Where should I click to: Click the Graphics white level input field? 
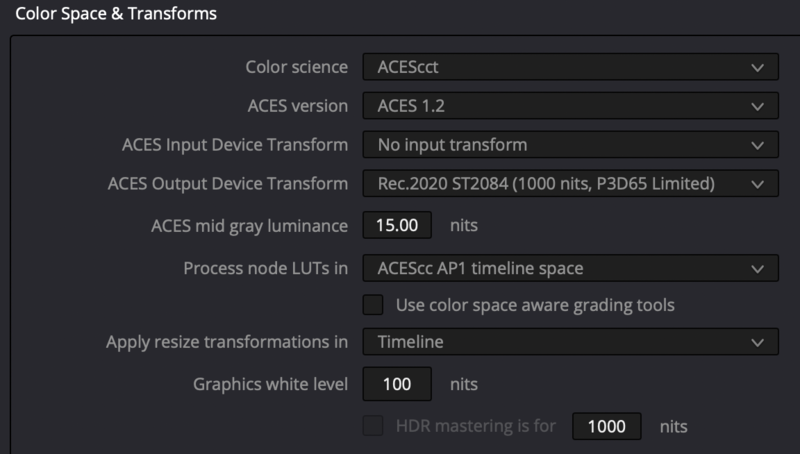397,384
